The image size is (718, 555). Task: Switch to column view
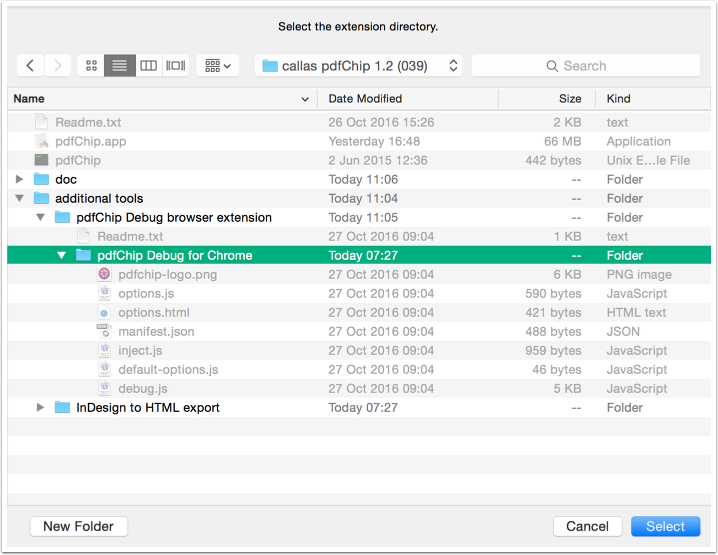(148, 66)
